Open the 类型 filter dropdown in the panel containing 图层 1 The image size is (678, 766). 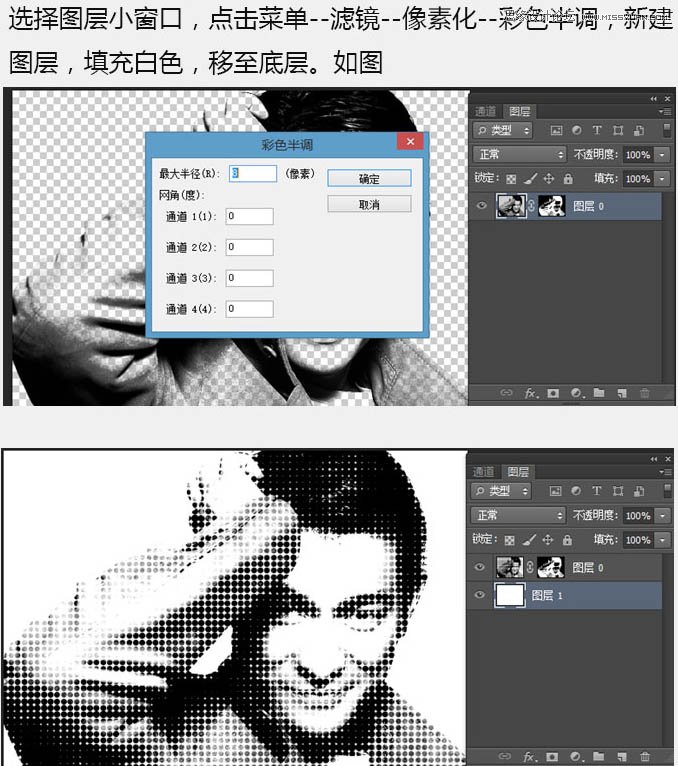pos(501,491)
